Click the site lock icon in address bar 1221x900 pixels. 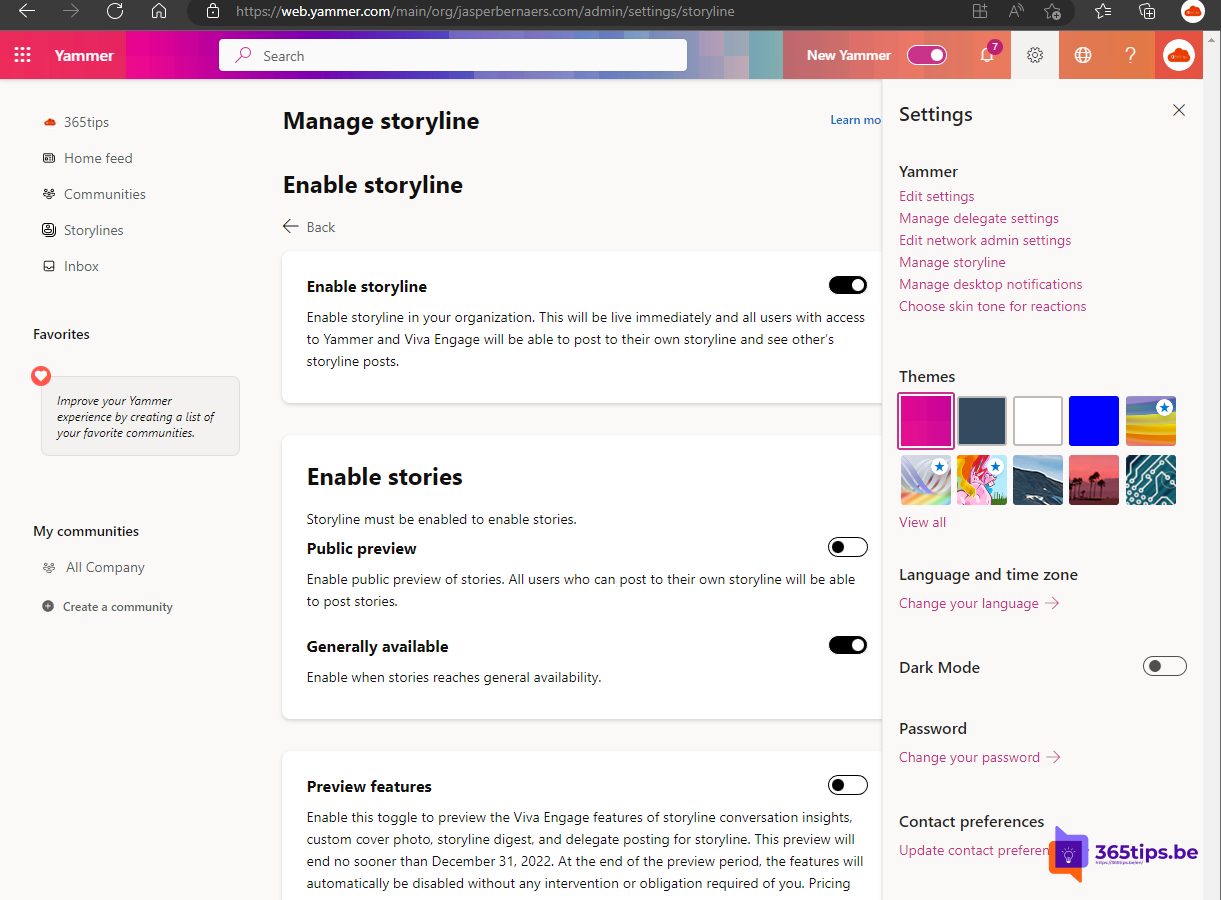coord(212,11)
